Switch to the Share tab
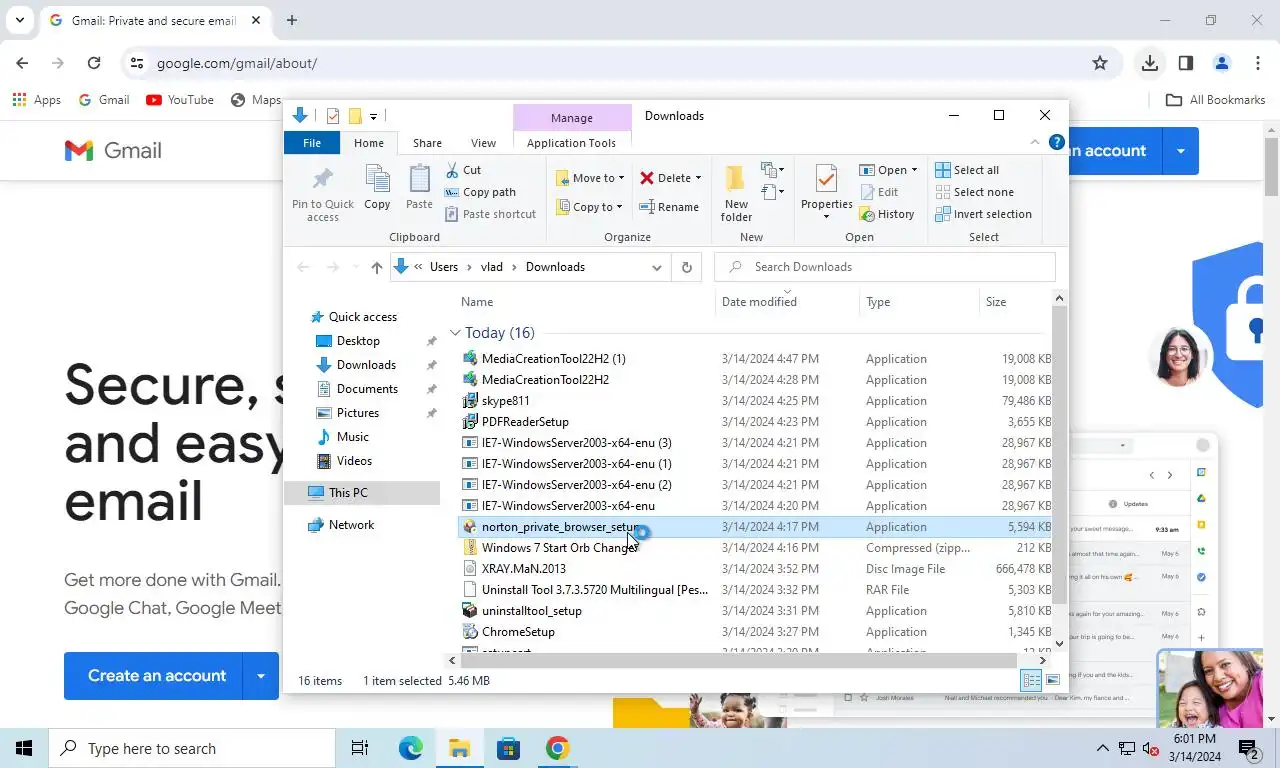 [x=427, y=143]
